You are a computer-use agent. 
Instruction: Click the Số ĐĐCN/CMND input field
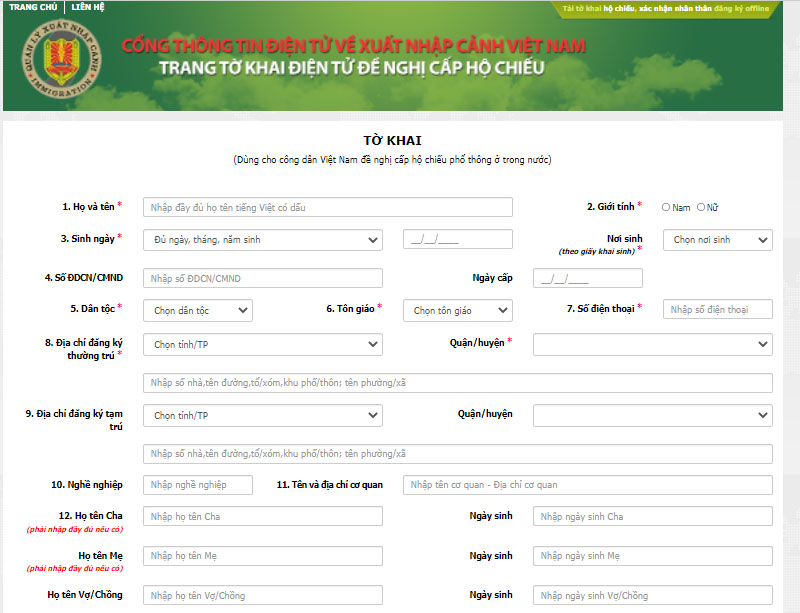pyautogui.click(x=262, y=277)
